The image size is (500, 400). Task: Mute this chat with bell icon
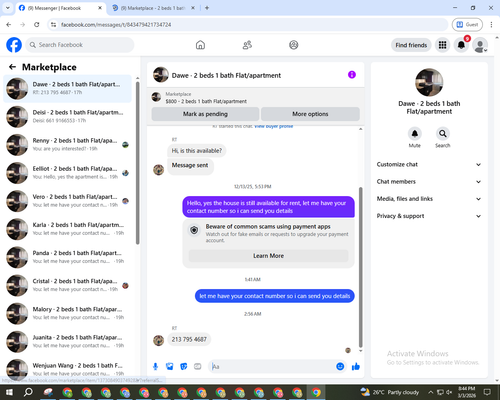tap(414, 134)
